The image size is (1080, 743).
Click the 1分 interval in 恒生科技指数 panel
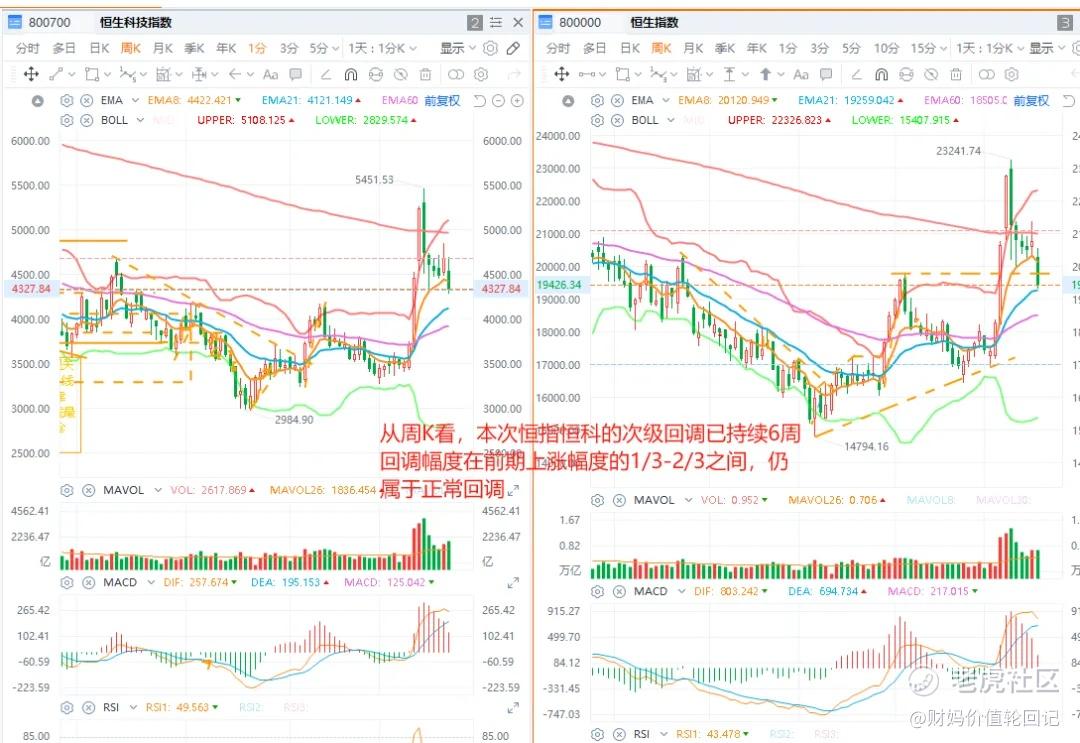point(257,48)
